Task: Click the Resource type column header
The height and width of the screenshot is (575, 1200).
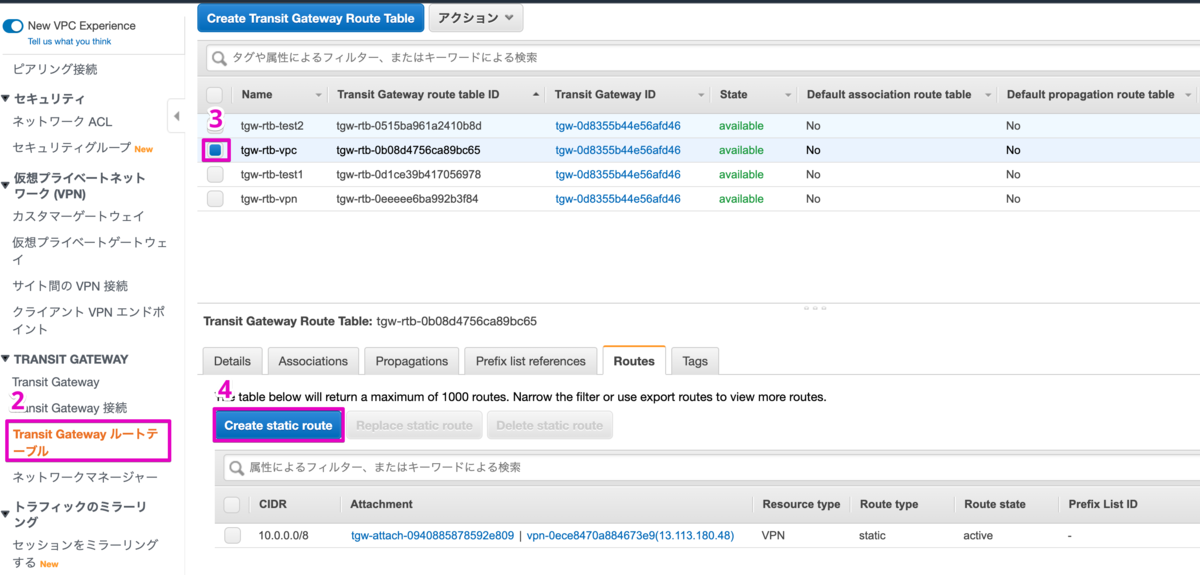Action: tap(801, 504)
